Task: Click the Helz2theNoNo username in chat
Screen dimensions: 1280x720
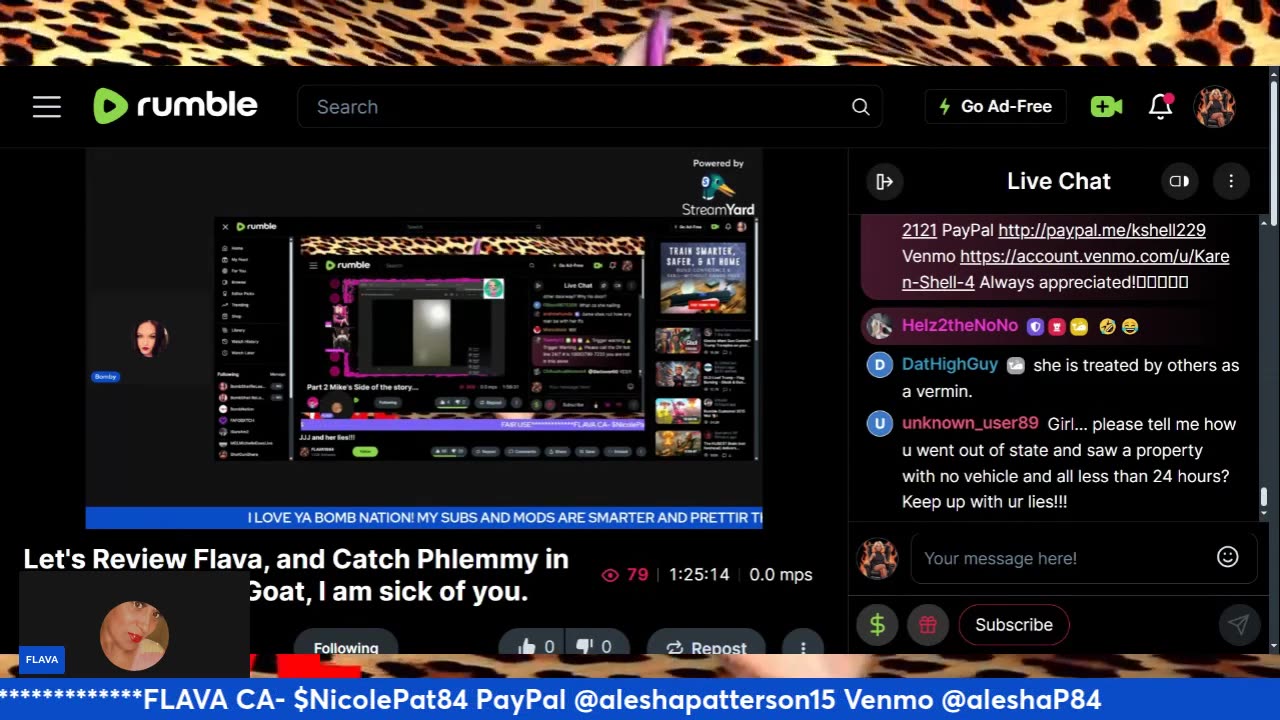Action: coord(960,326)
